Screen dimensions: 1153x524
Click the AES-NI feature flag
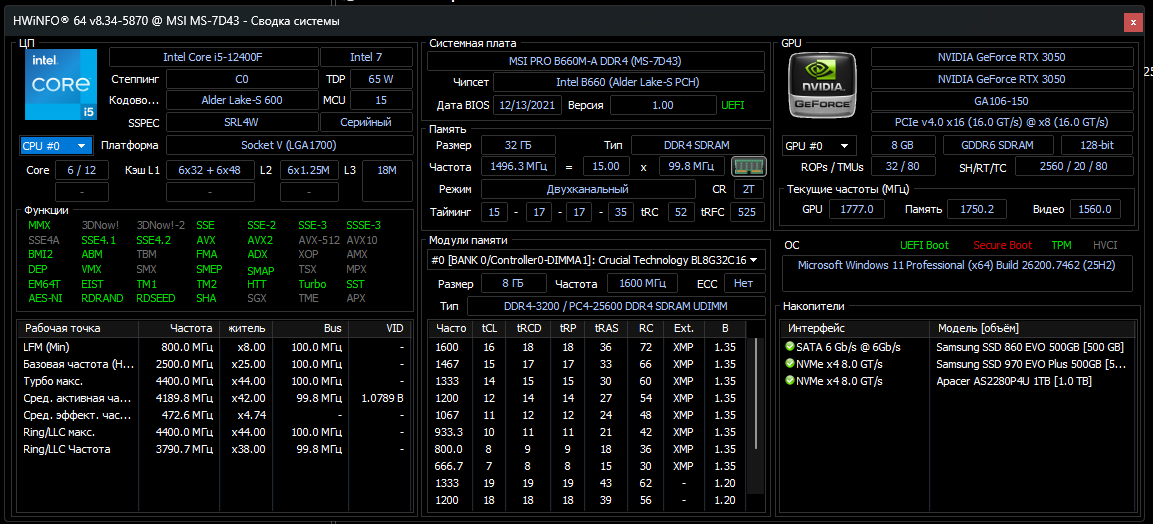45,298
